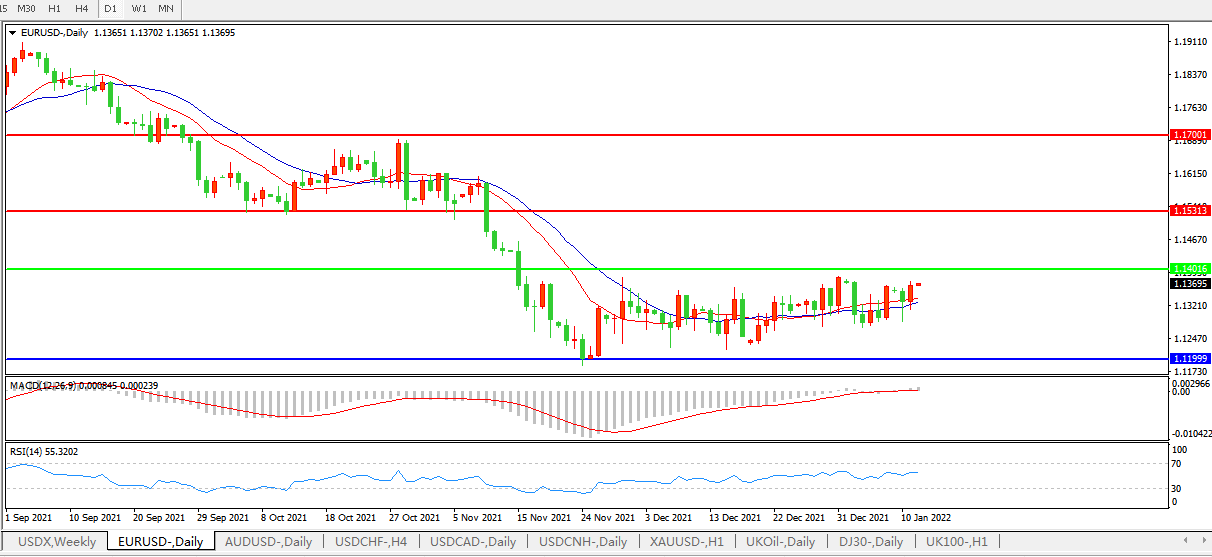This screenshot has height=557, width=1212.
Task: Expand the EURUSD chart title dropdown arrow
Action: point(13,32)
